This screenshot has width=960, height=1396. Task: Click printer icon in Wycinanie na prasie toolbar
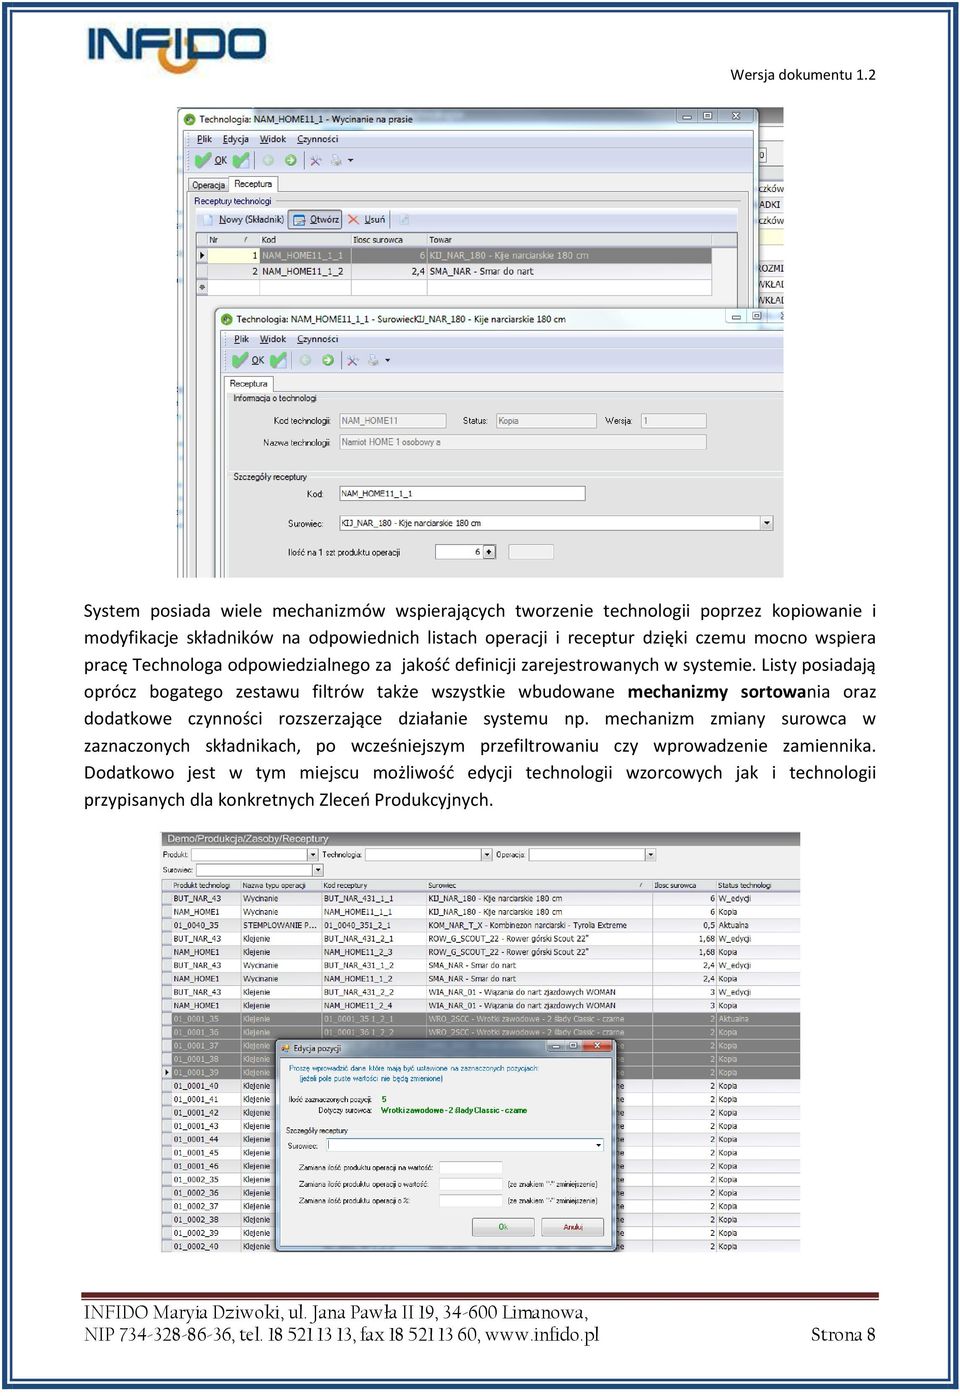pos(336,160)
